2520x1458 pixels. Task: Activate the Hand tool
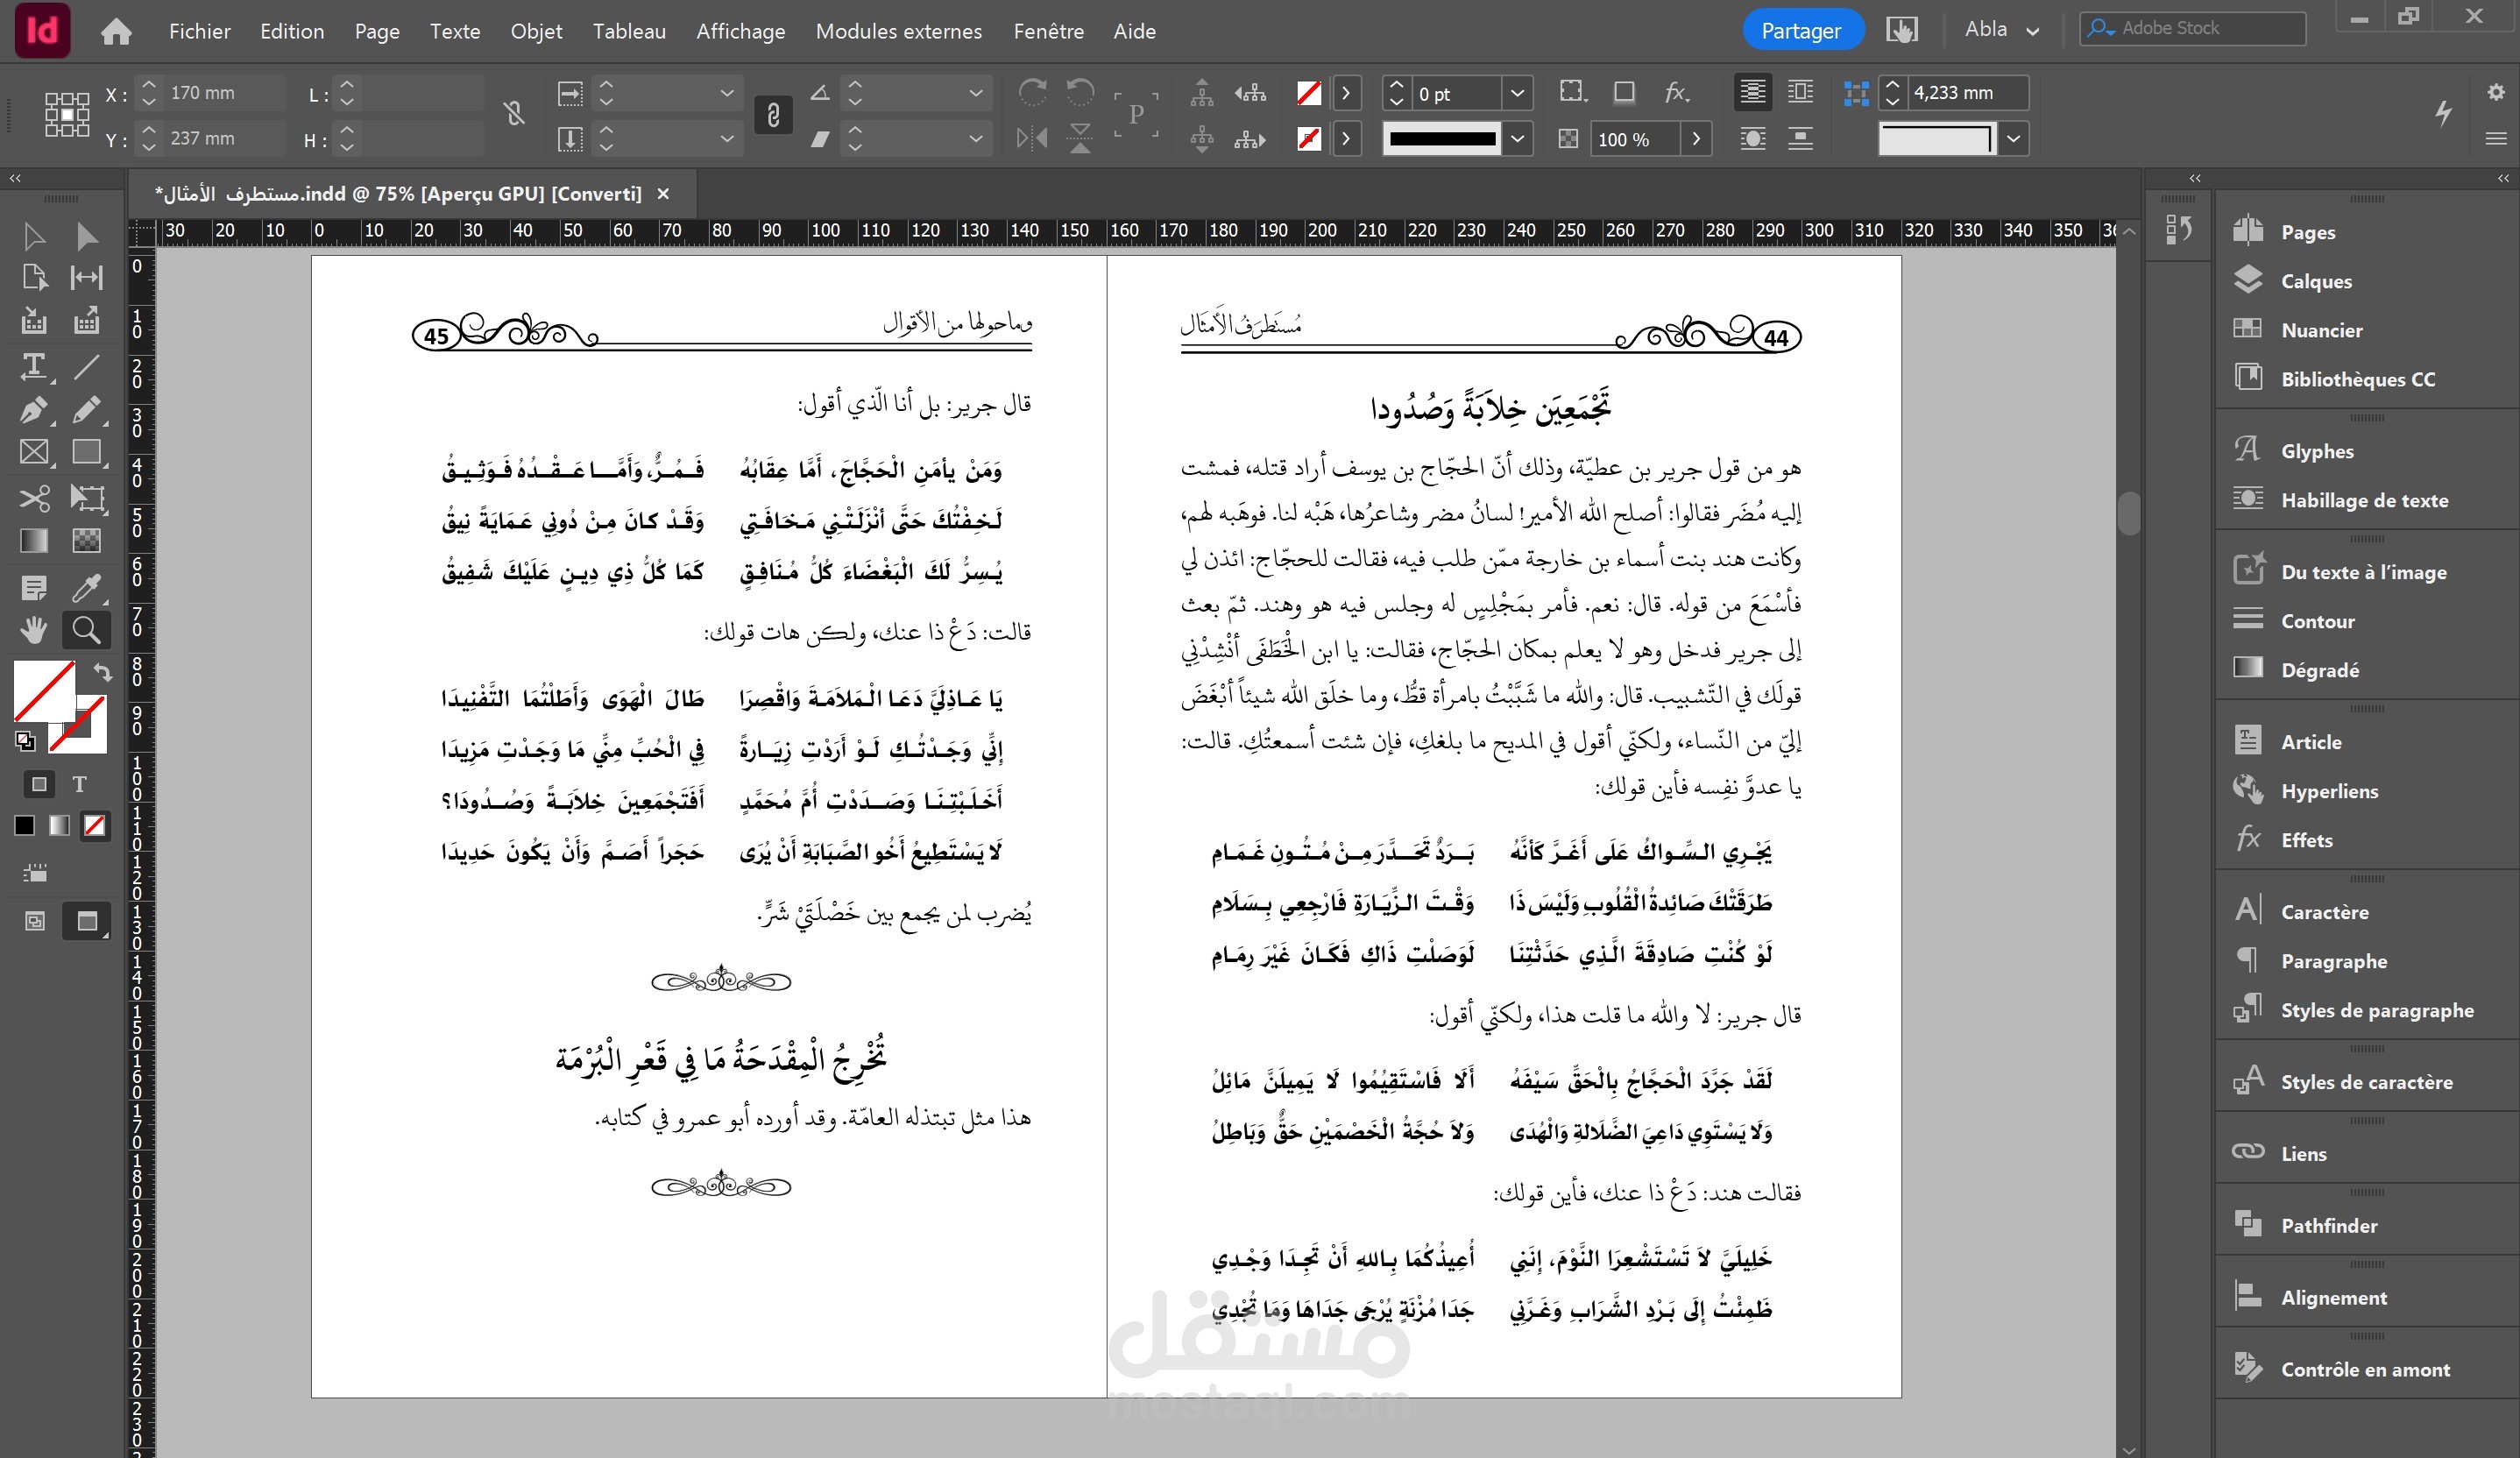click(x=34, y=629)
